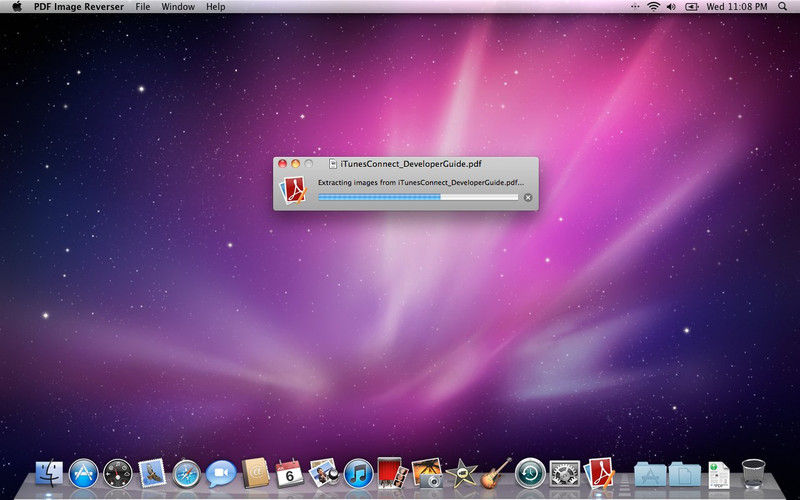
Task: Open the Window menu
Action: click(178, 7)
